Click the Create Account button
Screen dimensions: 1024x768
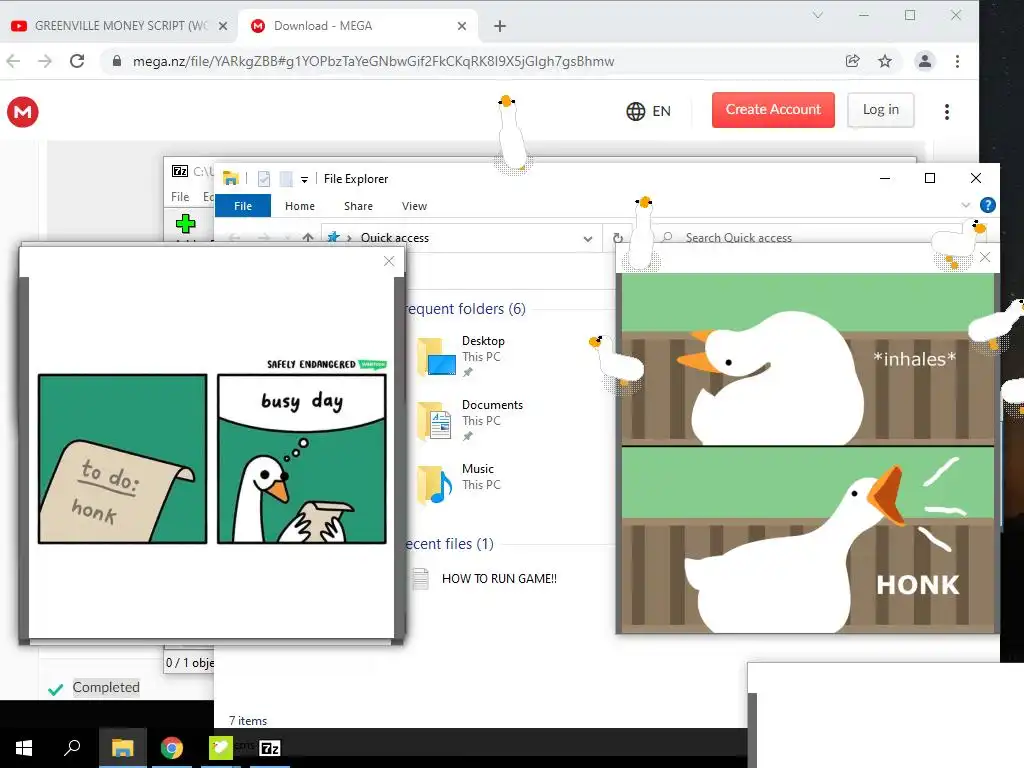pyautogui.click(x=773, y=110)
